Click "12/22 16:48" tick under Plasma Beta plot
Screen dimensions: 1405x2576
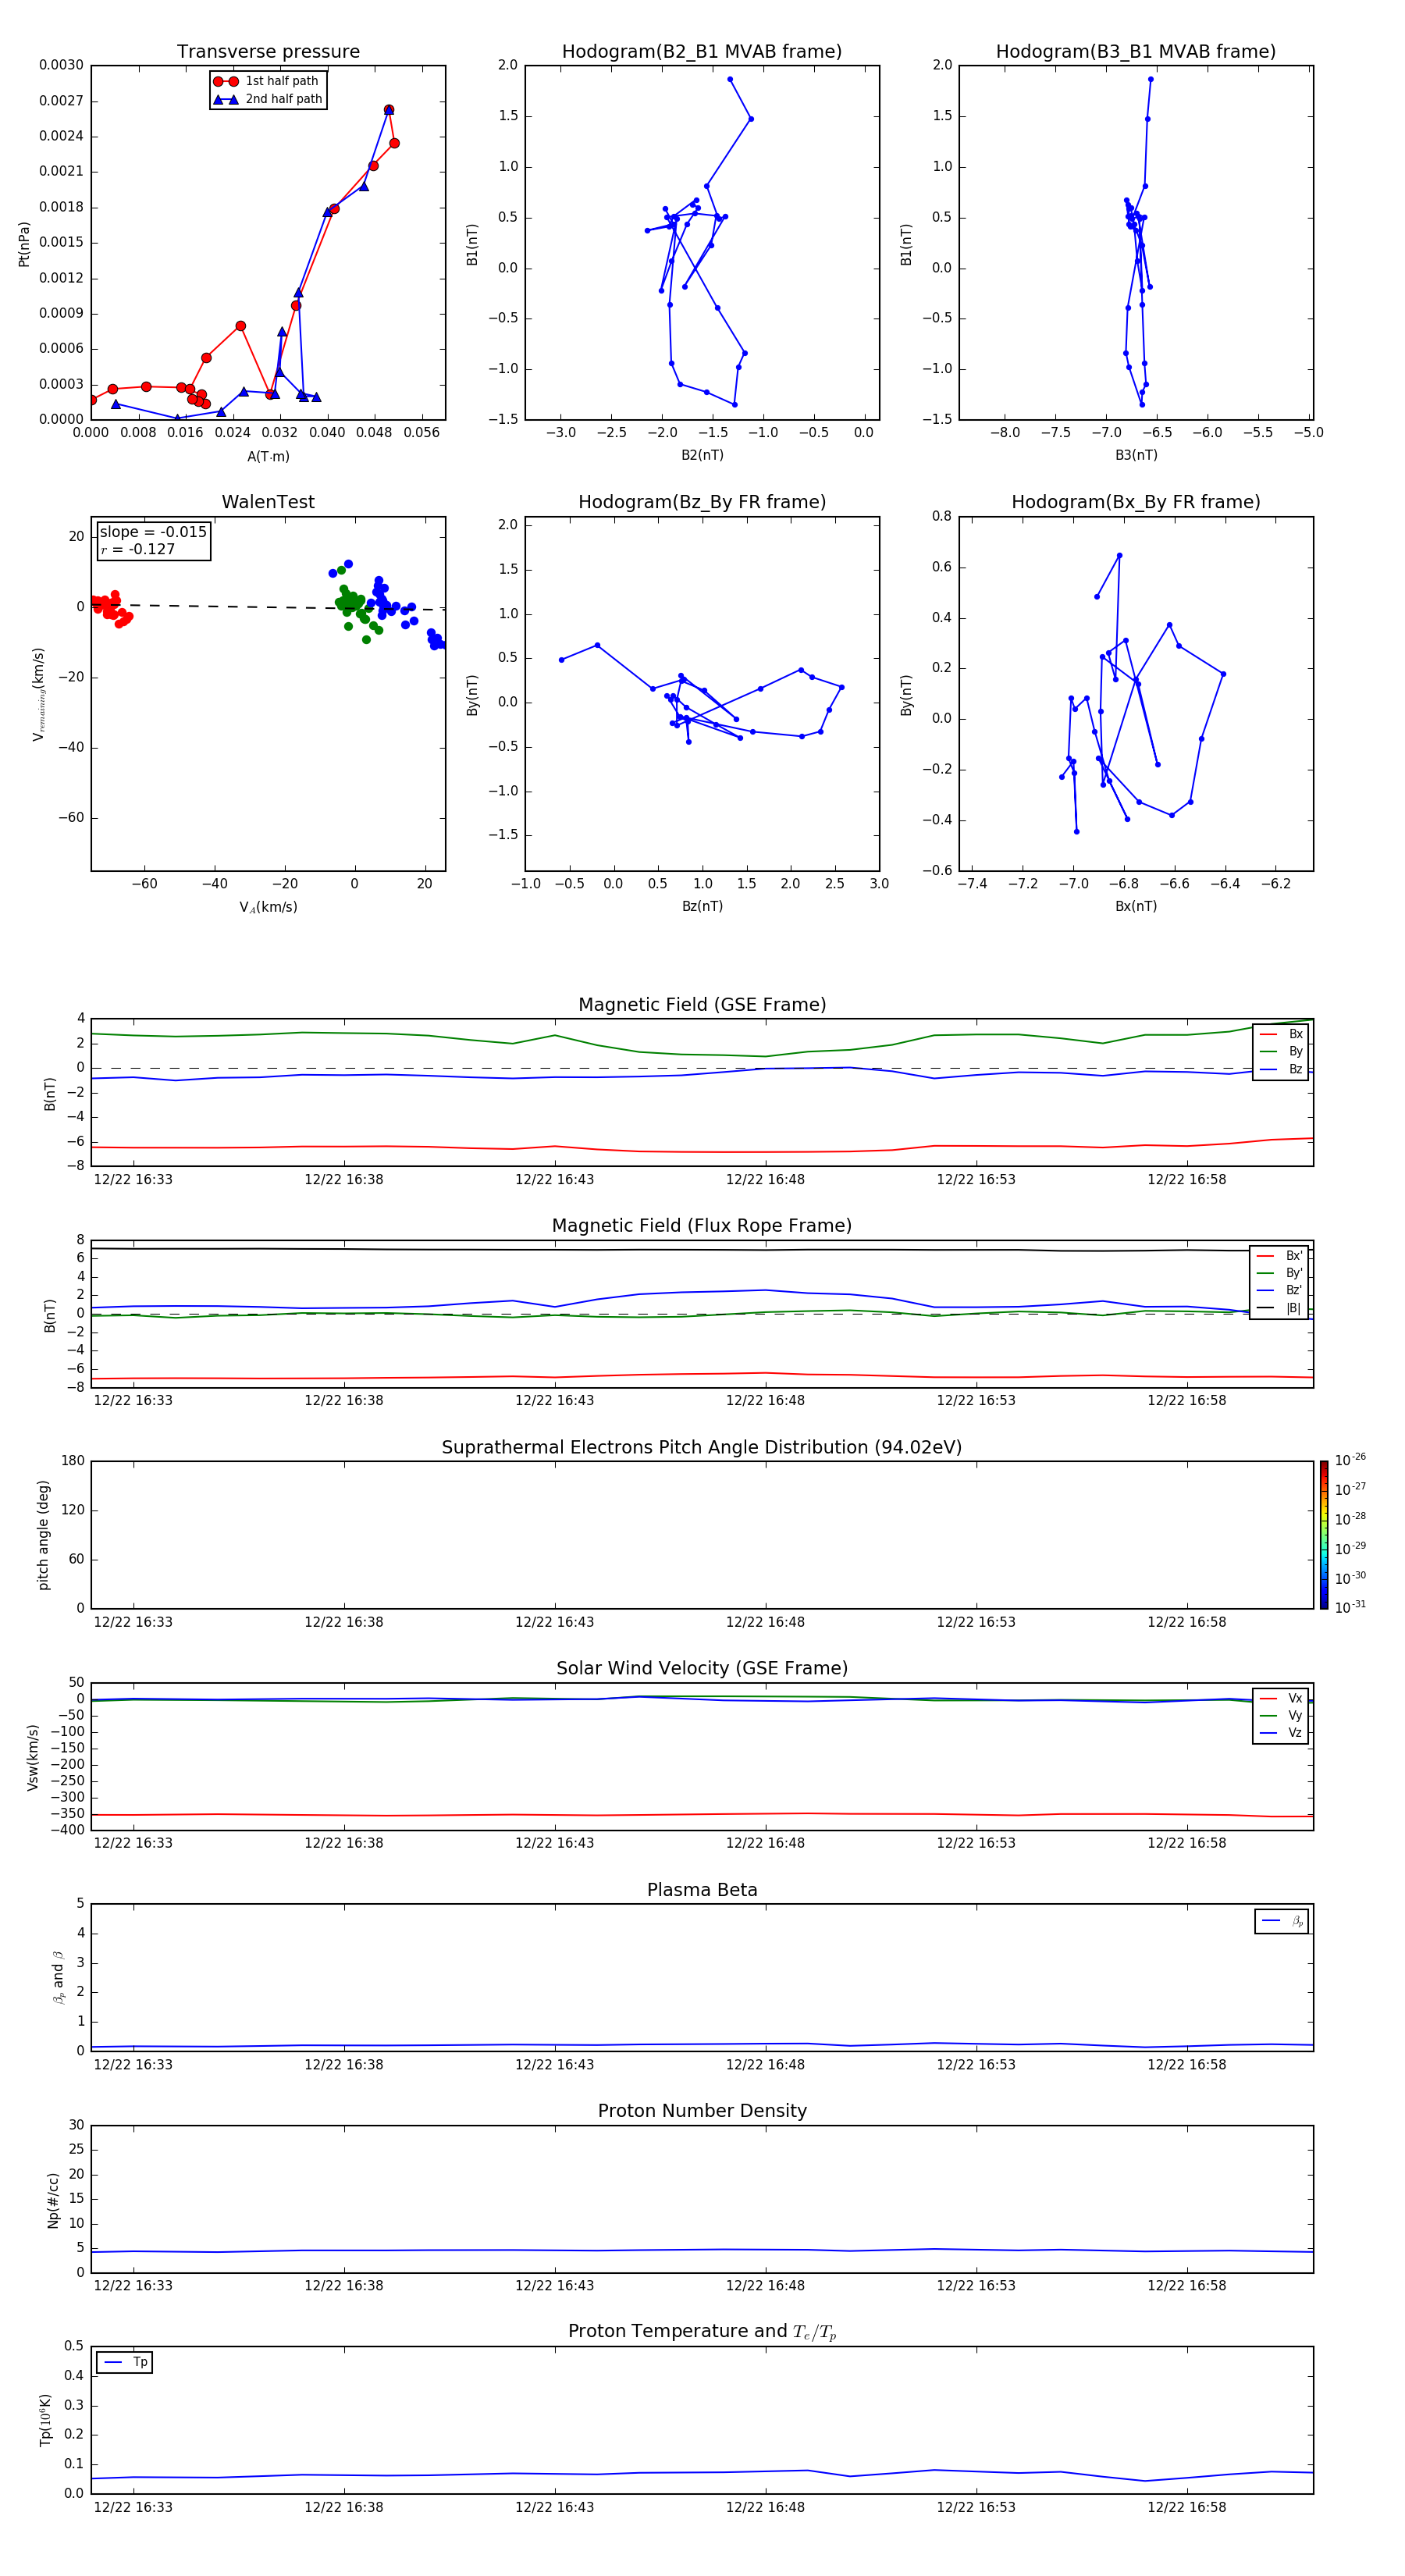point(765,2064)
